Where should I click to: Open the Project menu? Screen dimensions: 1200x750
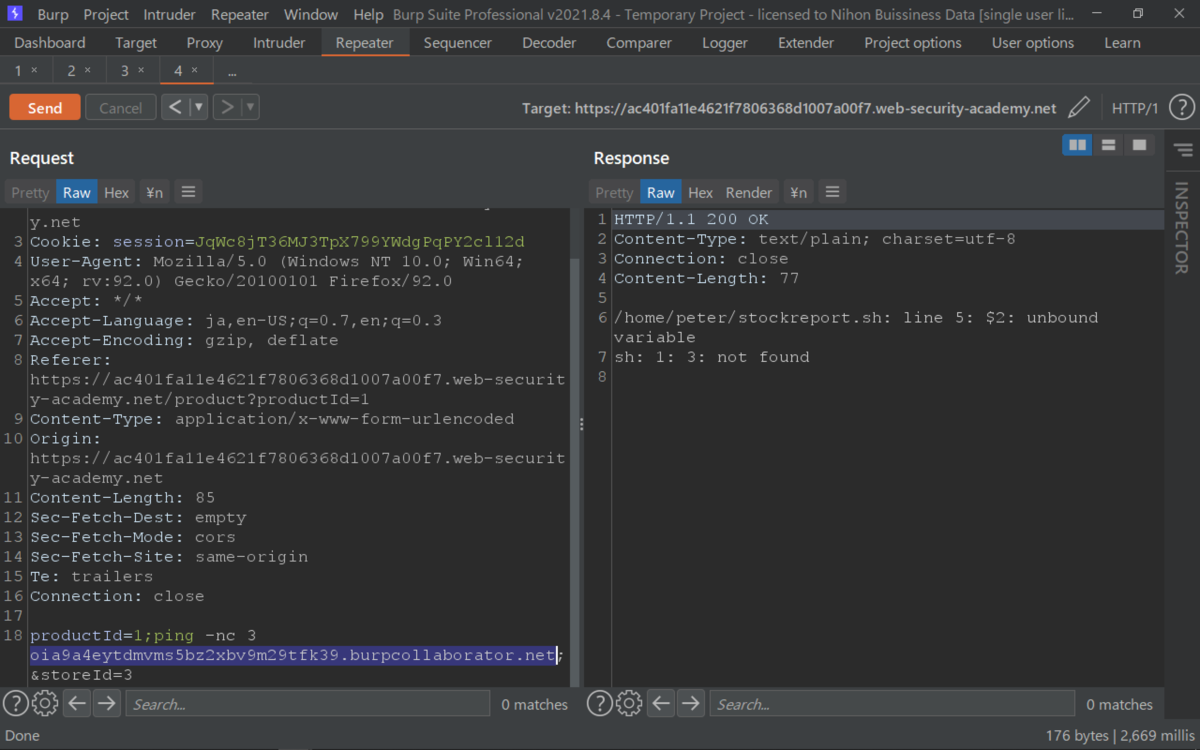click(x=106, y=14)
